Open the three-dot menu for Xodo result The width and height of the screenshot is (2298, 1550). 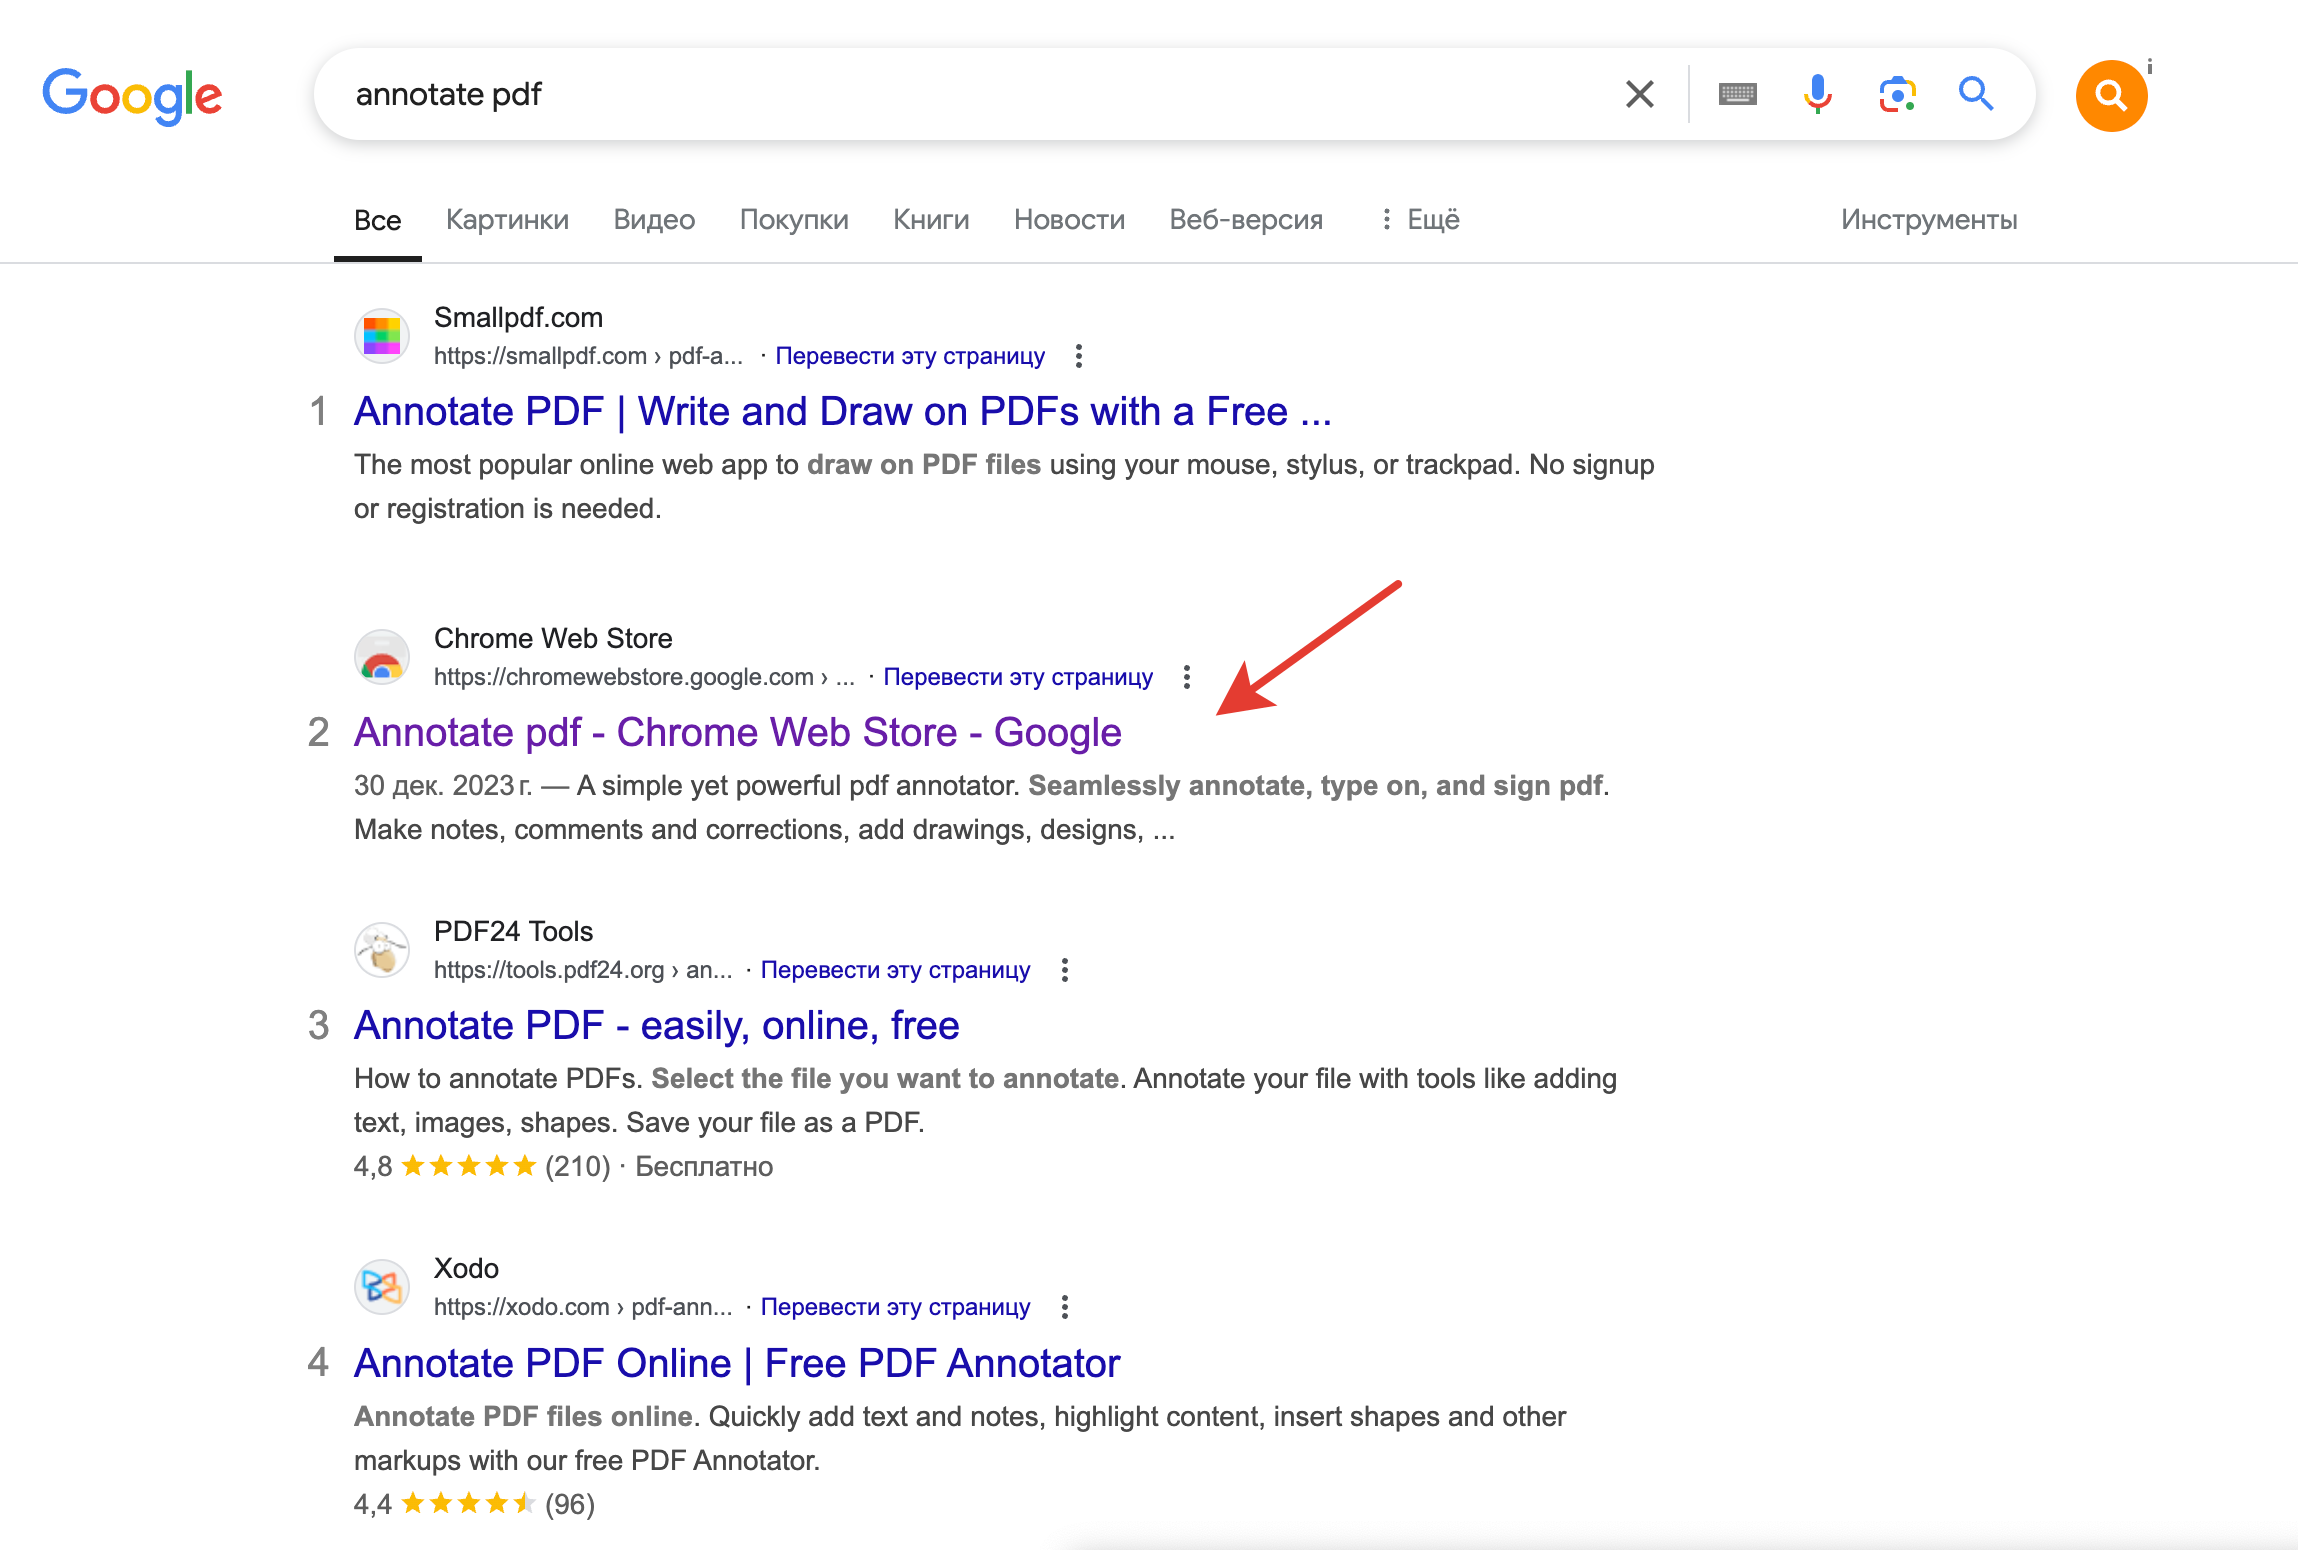coord(1065,1307)
